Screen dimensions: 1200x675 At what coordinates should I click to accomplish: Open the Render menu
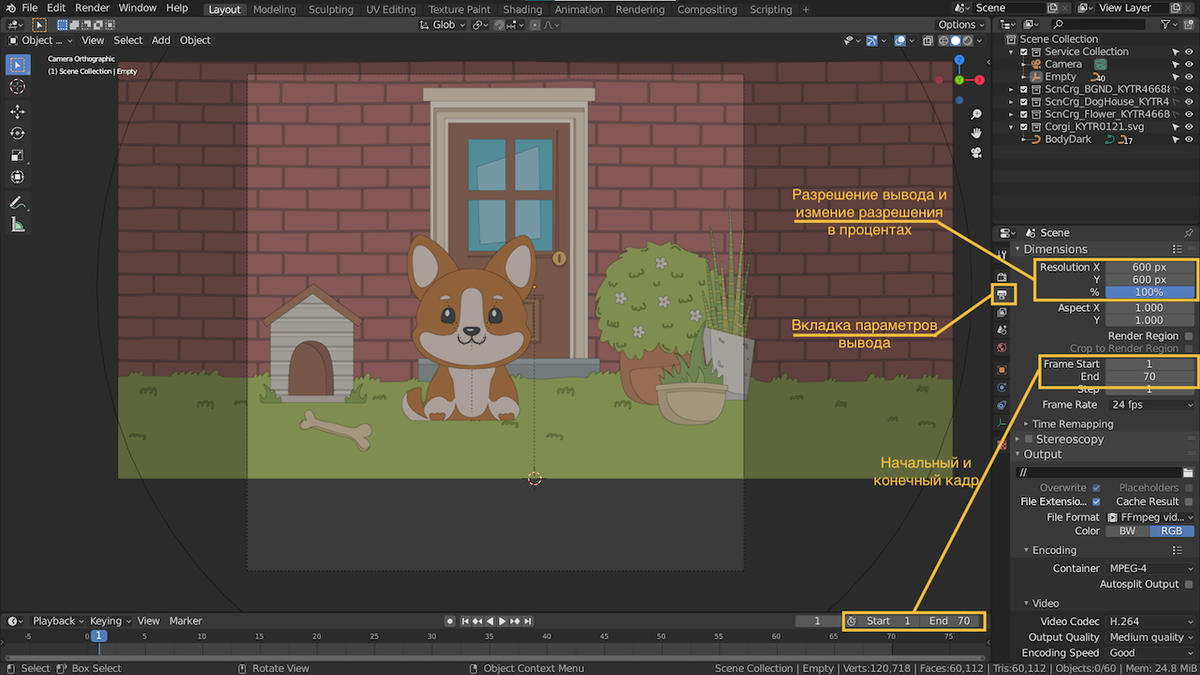[92, 7]
